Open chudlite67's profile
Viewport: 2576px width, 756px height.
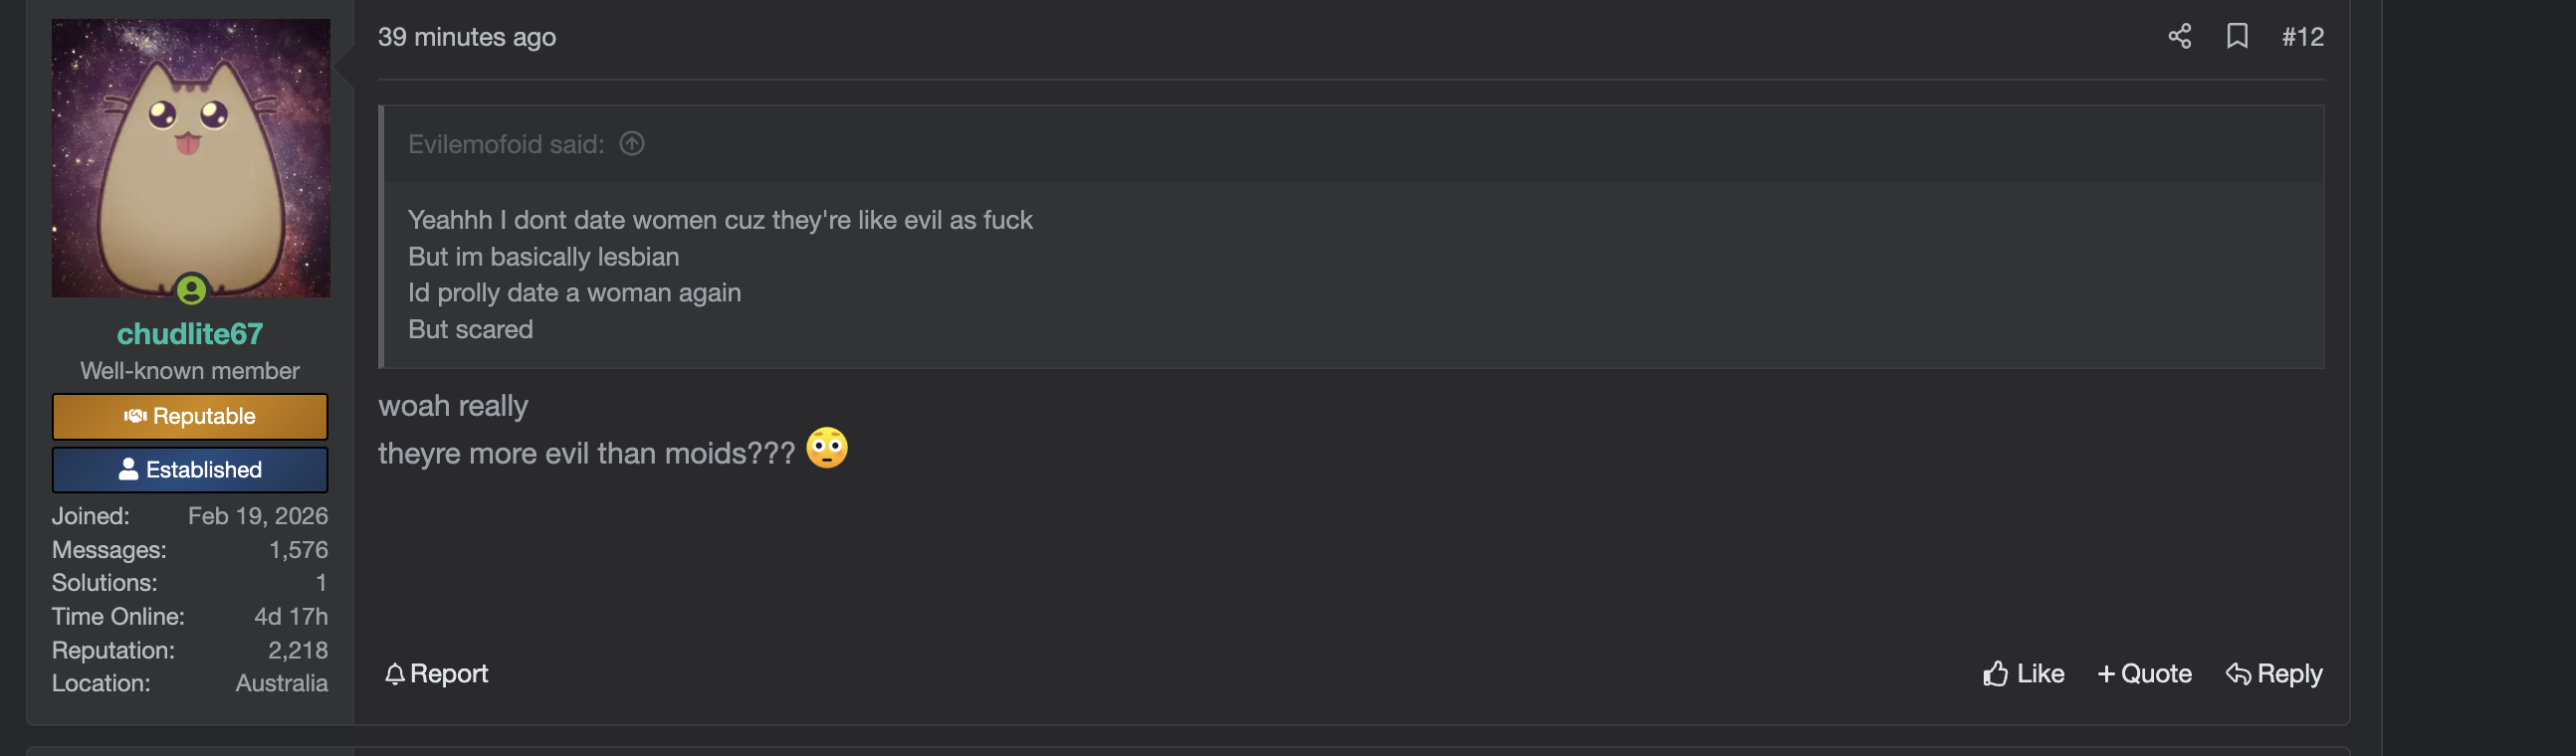click(x=190, y=334)
